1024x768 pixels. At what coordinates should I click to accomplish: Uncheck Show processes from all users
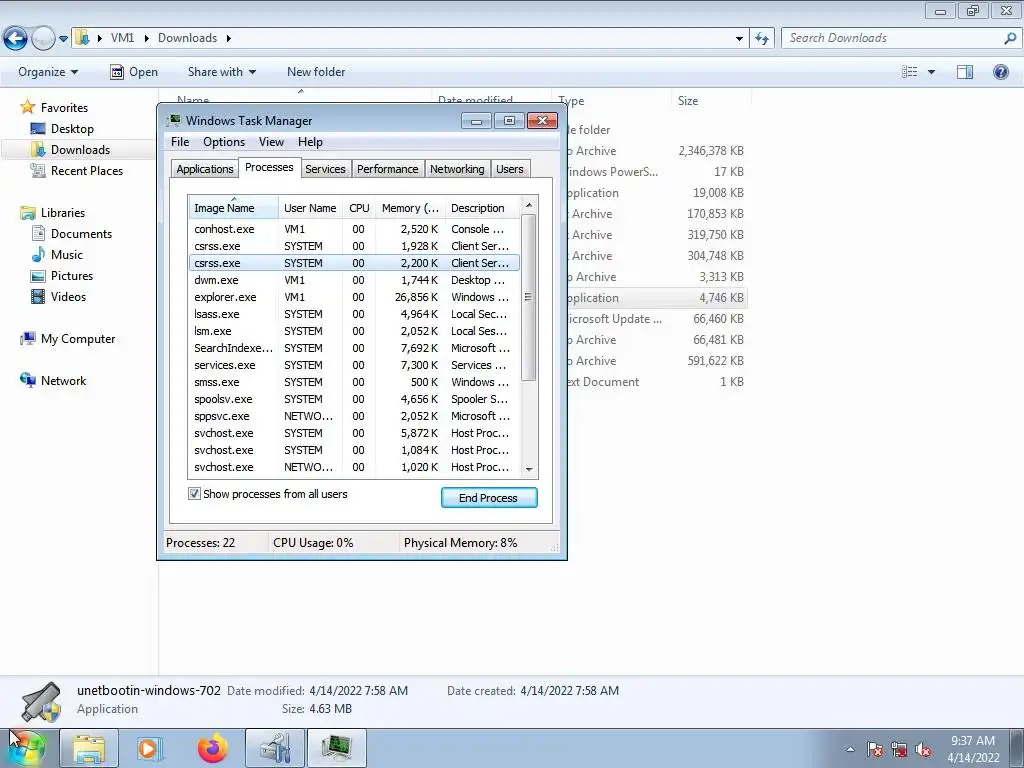[x=194, y=494]
